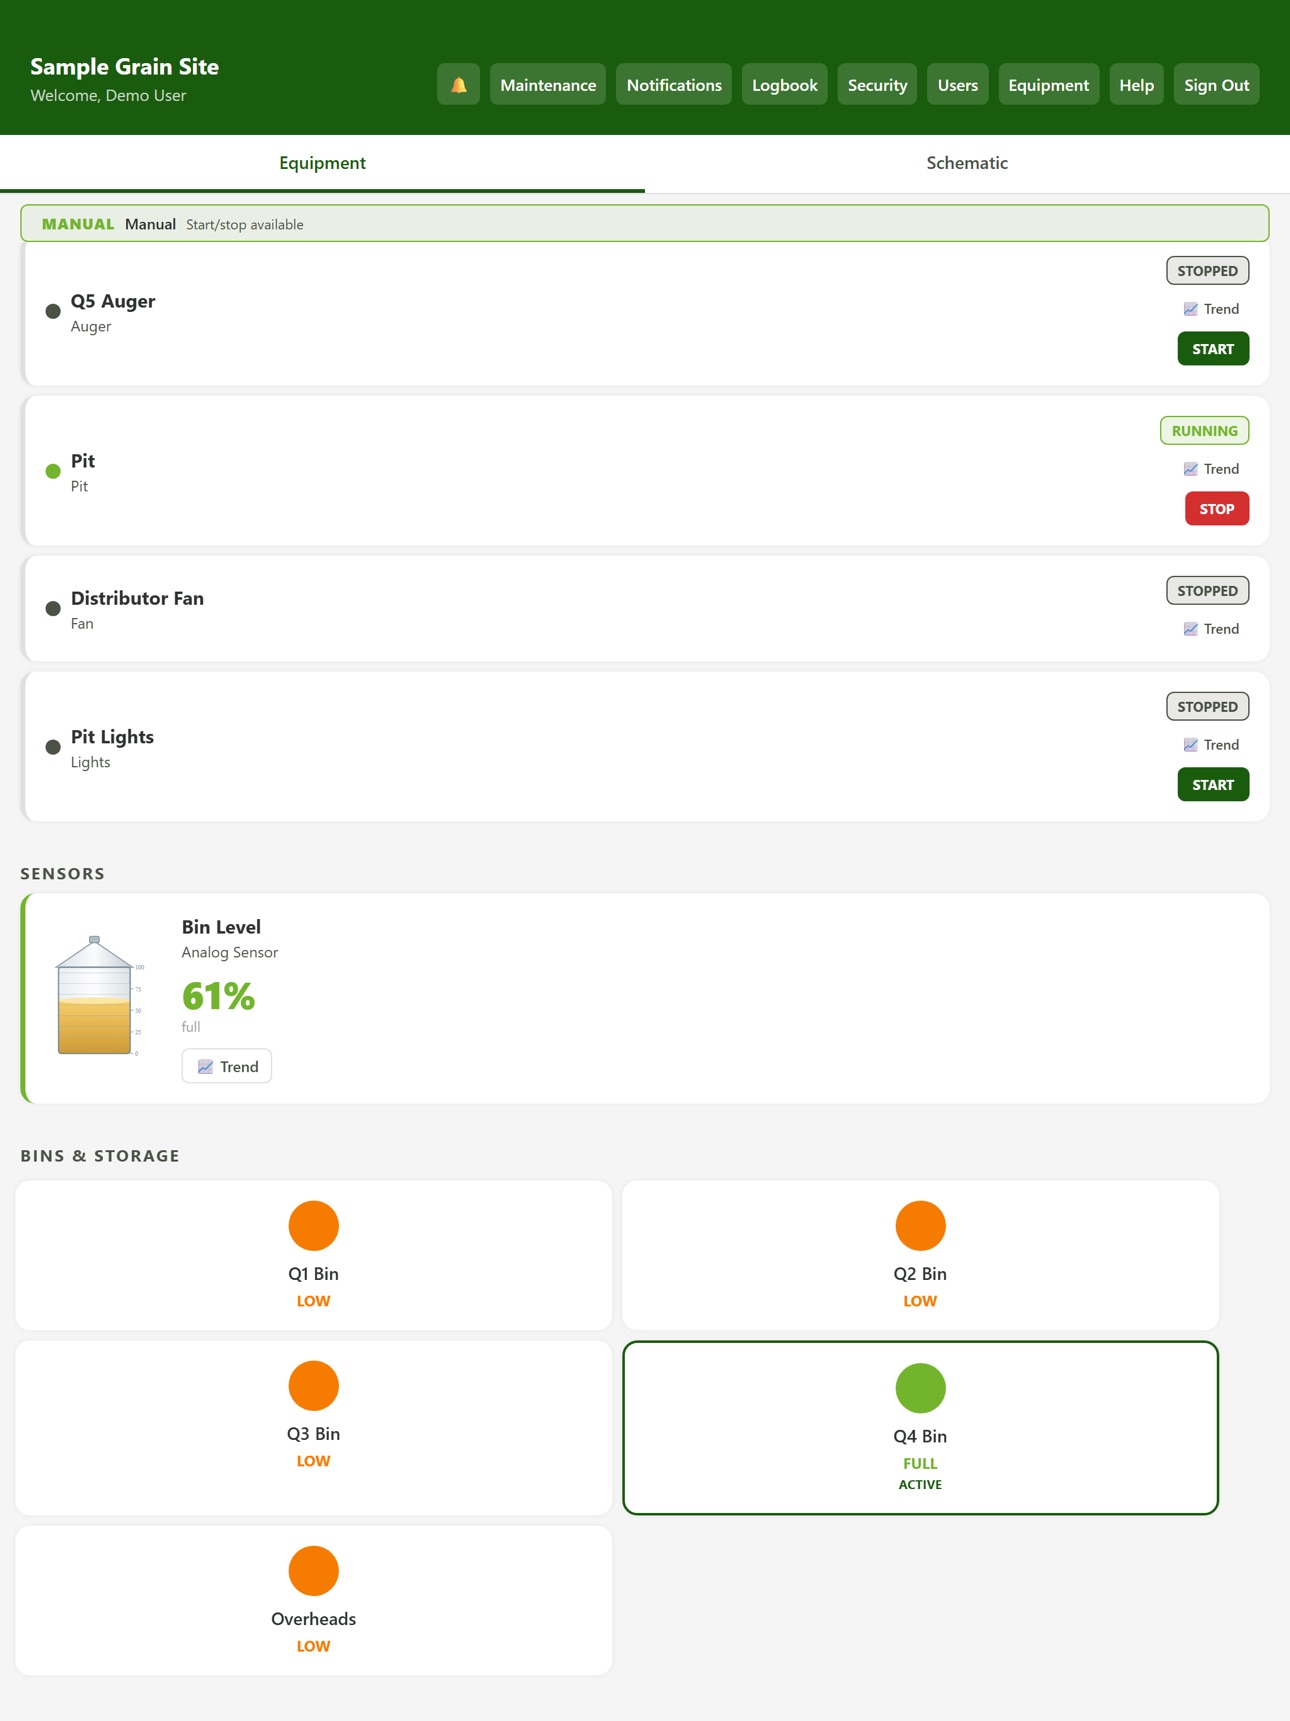This screenshot has width=1290, height=1721.
Task: Start the Pit Lights
Action: click(x=1213, y=785)
